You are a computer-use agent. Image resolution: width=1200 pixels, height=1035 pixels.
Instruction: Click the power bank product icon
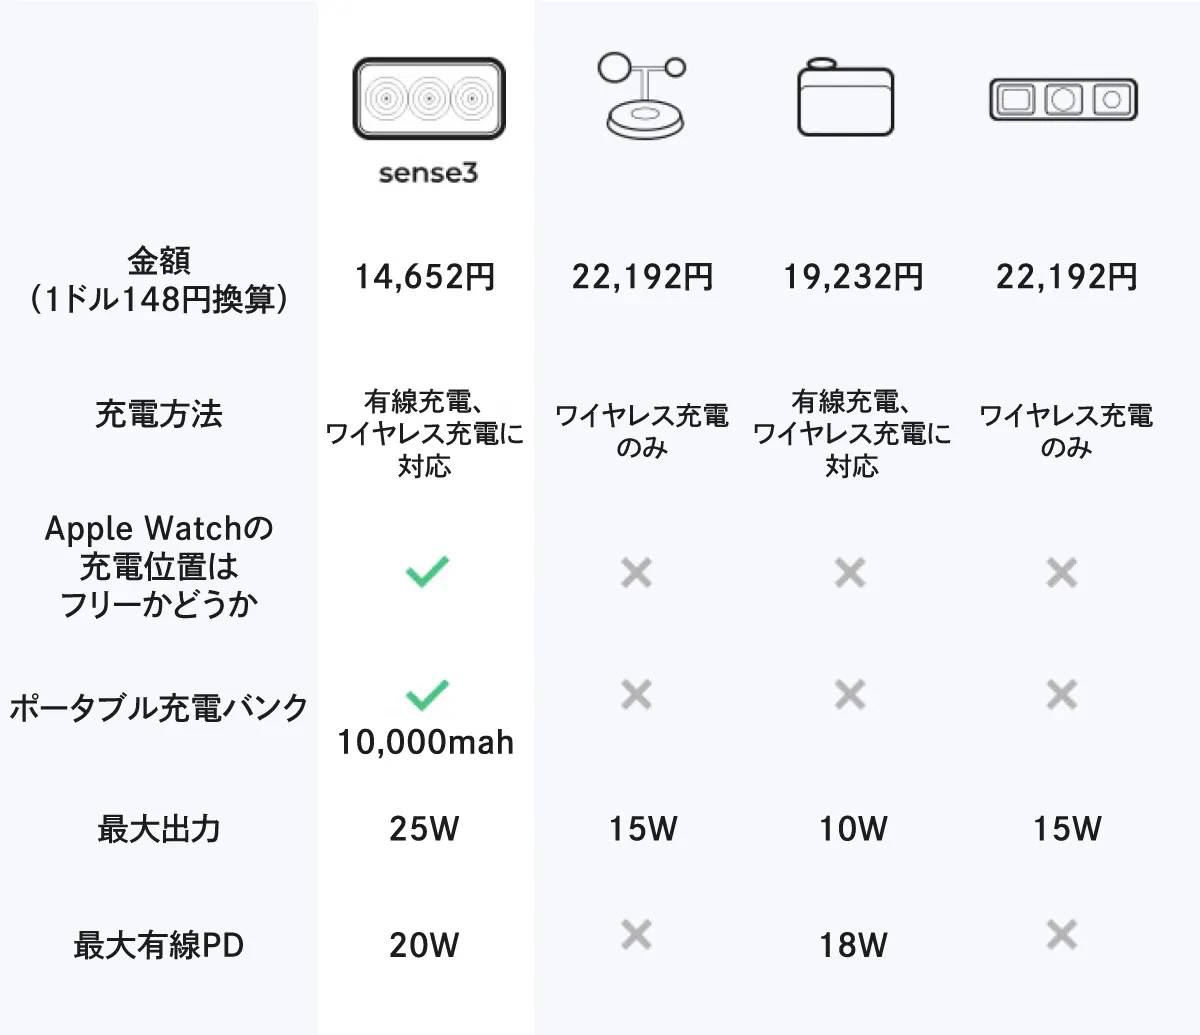[x=845, y=98]
